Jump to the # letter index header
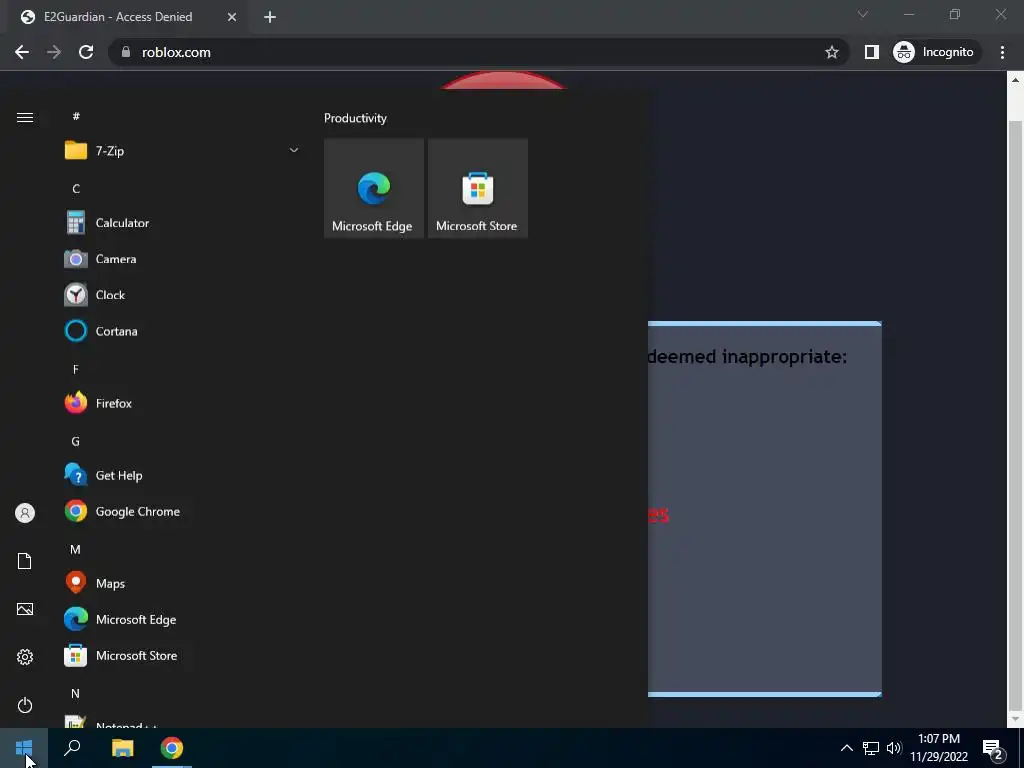The height and width of the screenshot is (768, 1024). (x=76, y=116)
